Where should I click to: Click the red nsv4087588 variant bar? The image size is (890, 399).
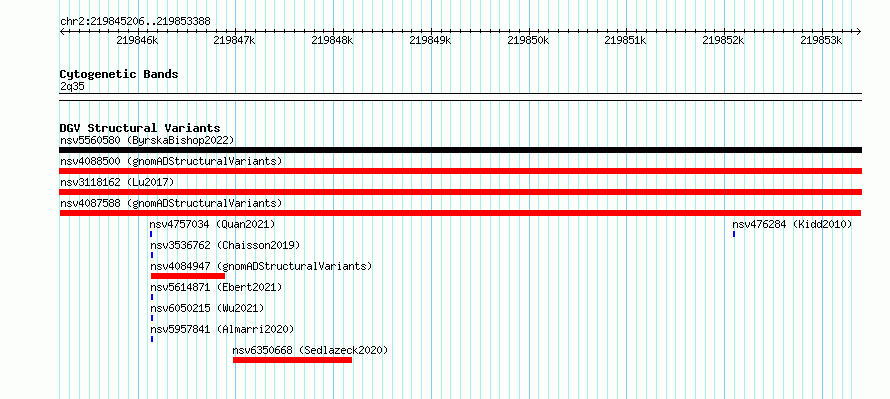(460, 213)
